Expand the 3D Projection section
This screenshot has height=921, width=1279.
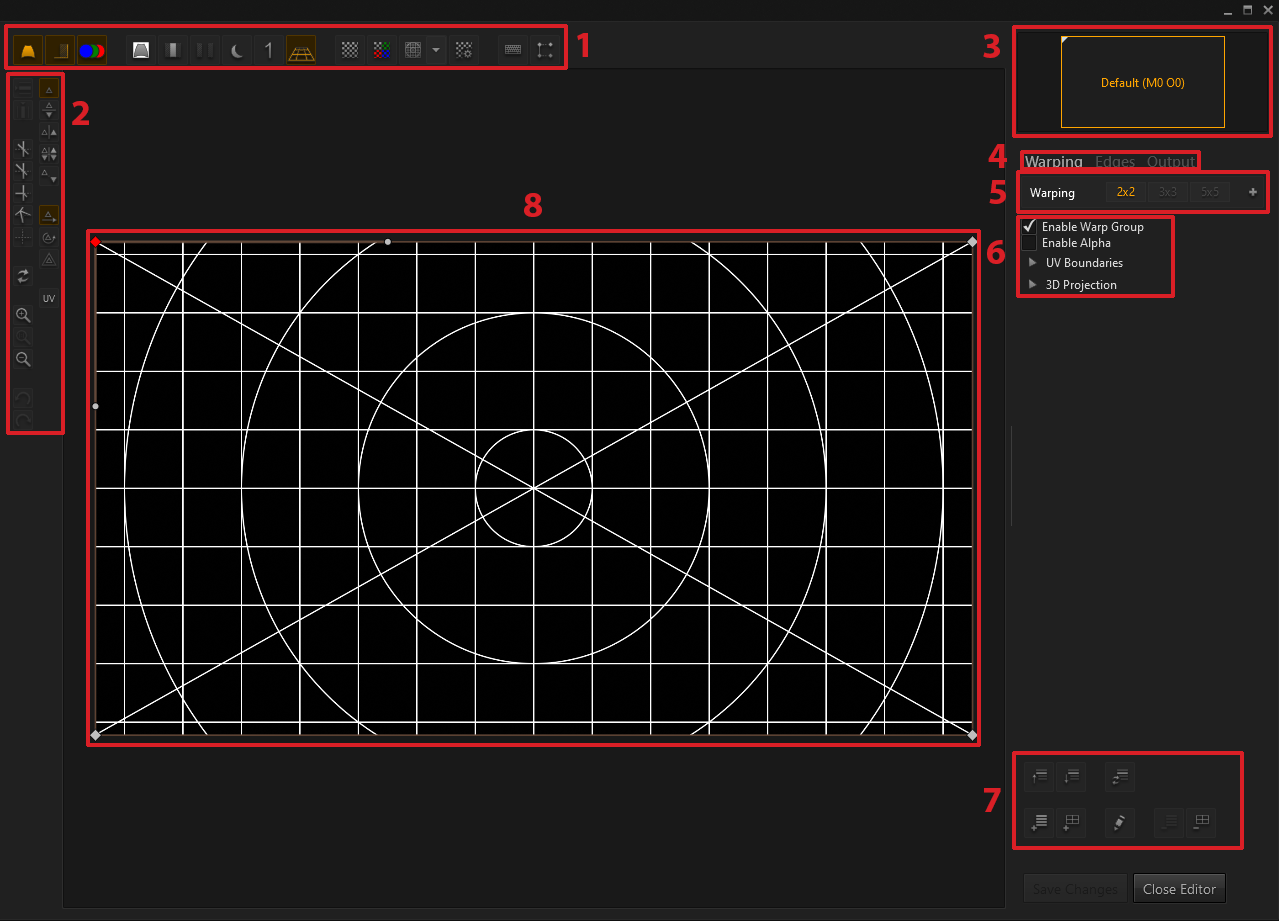pos(1033,285)
